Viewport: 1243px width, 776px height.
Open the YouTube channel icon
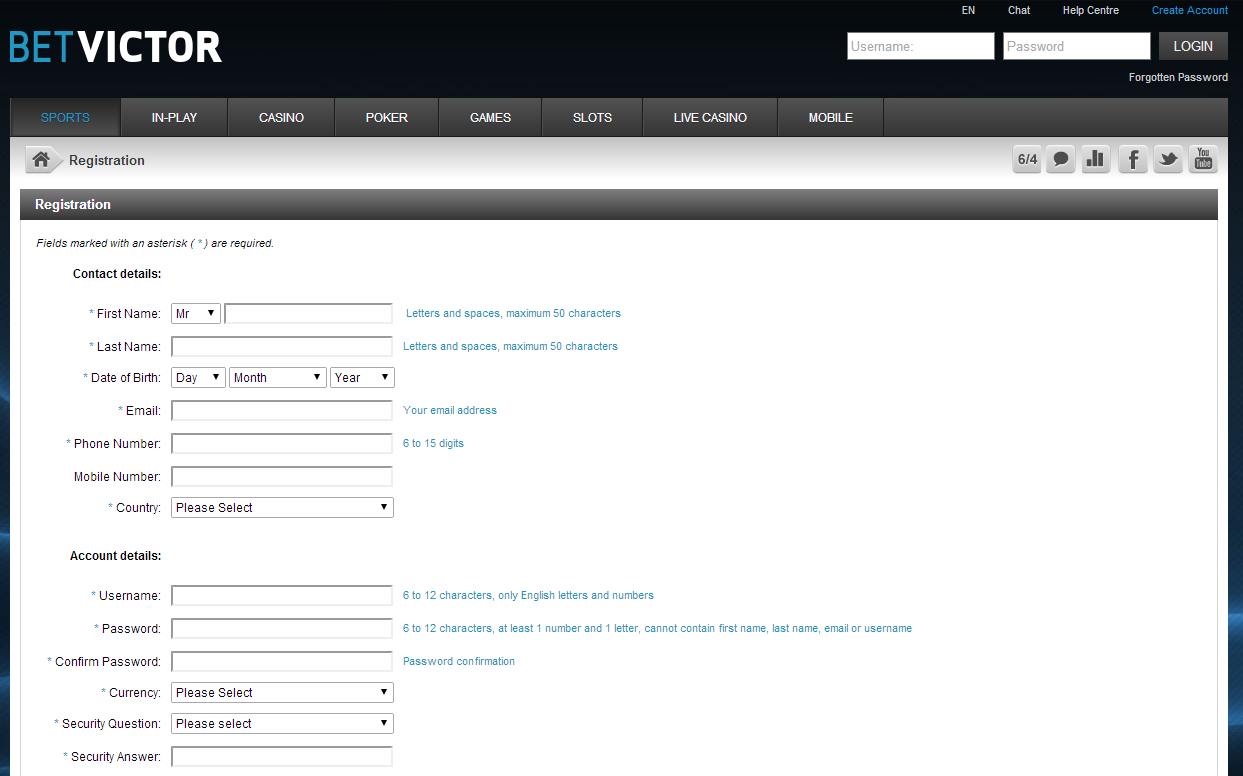click(x=1203, y=159)
